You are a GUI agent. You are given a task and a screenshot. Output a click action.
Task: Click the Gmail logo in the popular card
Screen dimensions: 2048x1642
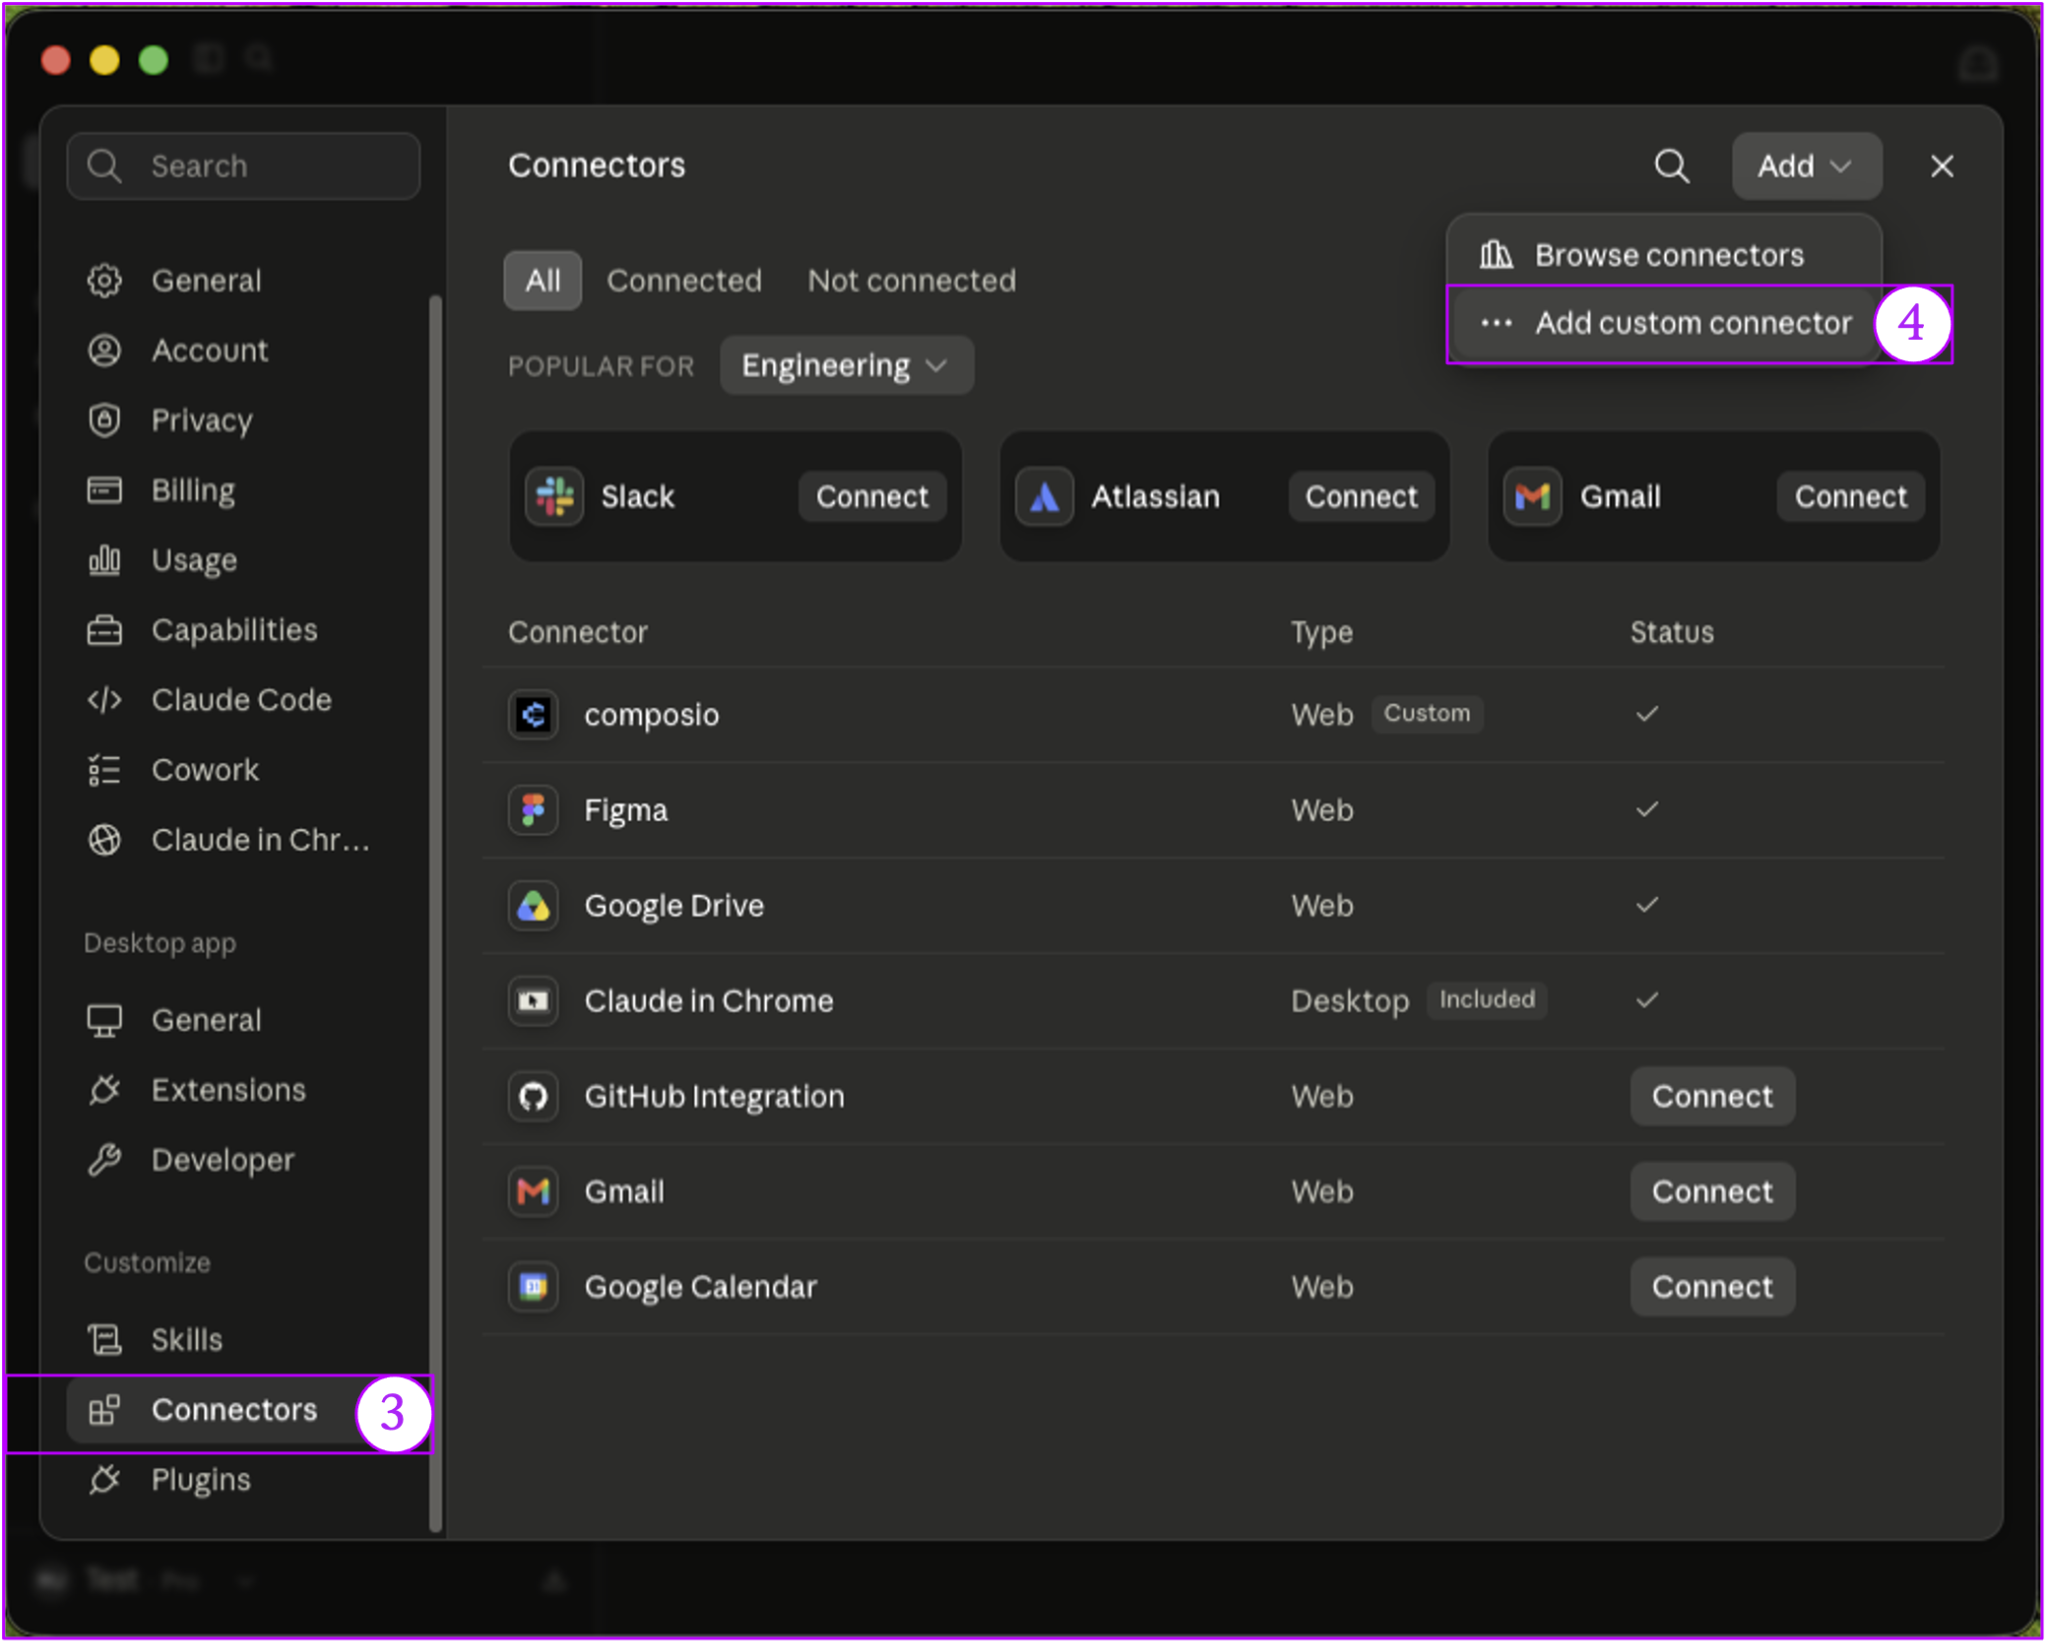(x=1532, y=496)
